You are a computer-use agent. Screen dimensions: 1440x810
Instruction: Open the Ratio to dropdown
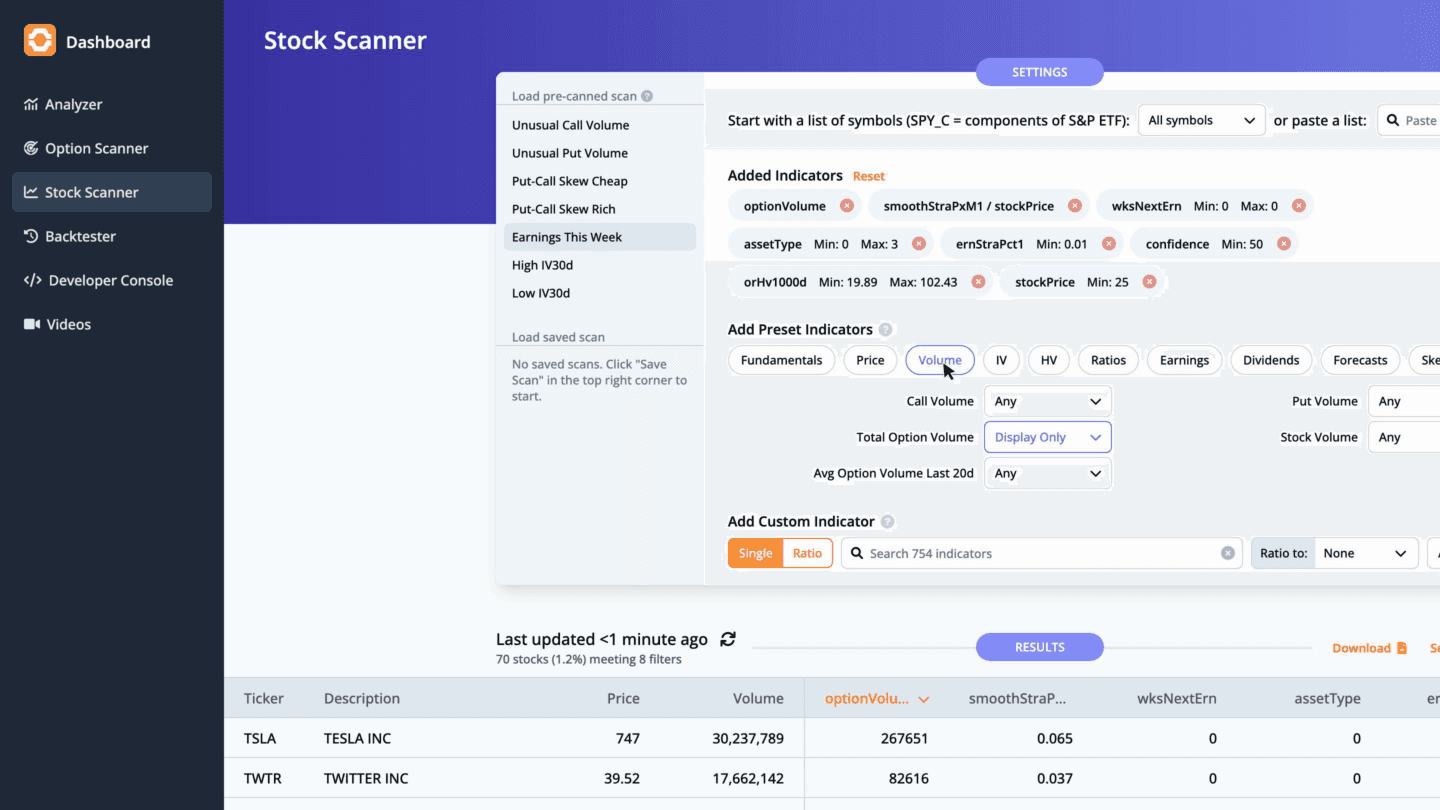1365,553
